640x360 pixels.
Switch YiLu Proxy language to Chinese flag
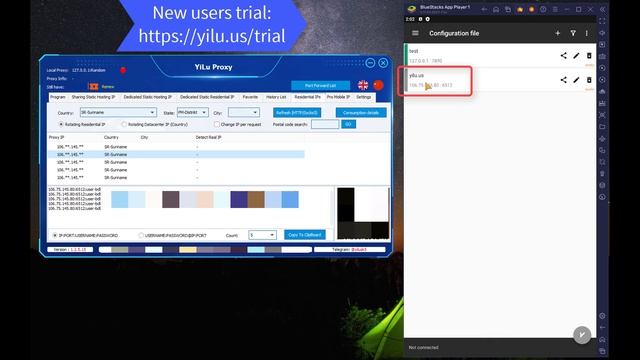378,85
